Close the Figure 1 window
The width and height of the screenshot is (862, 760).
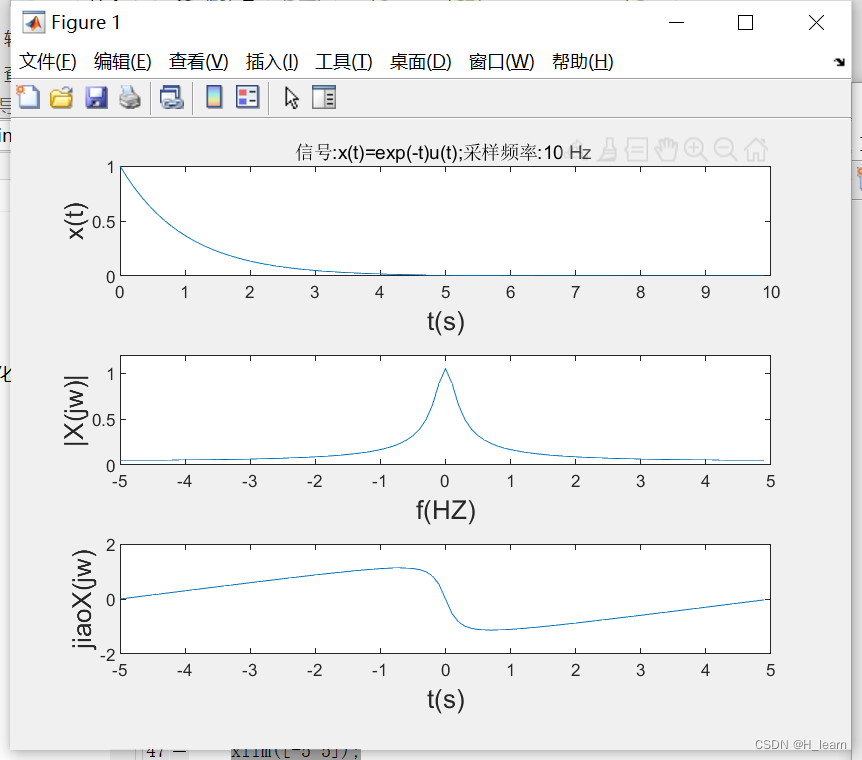tap(816, 23)
